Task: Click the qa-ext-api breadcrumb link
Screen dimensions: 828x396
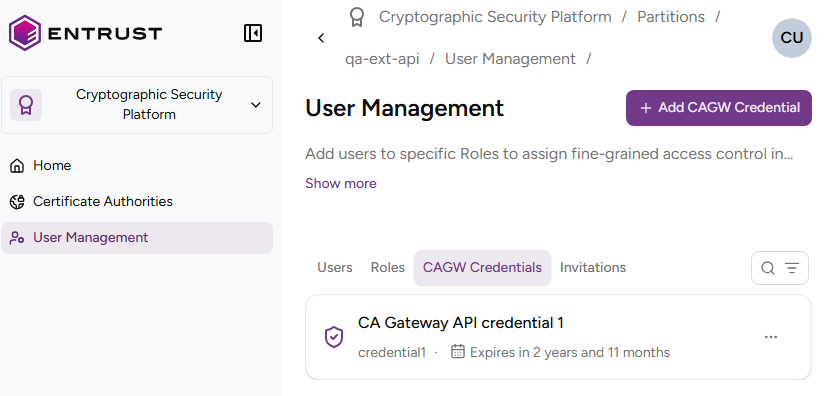Action: (x=382, y=59)
